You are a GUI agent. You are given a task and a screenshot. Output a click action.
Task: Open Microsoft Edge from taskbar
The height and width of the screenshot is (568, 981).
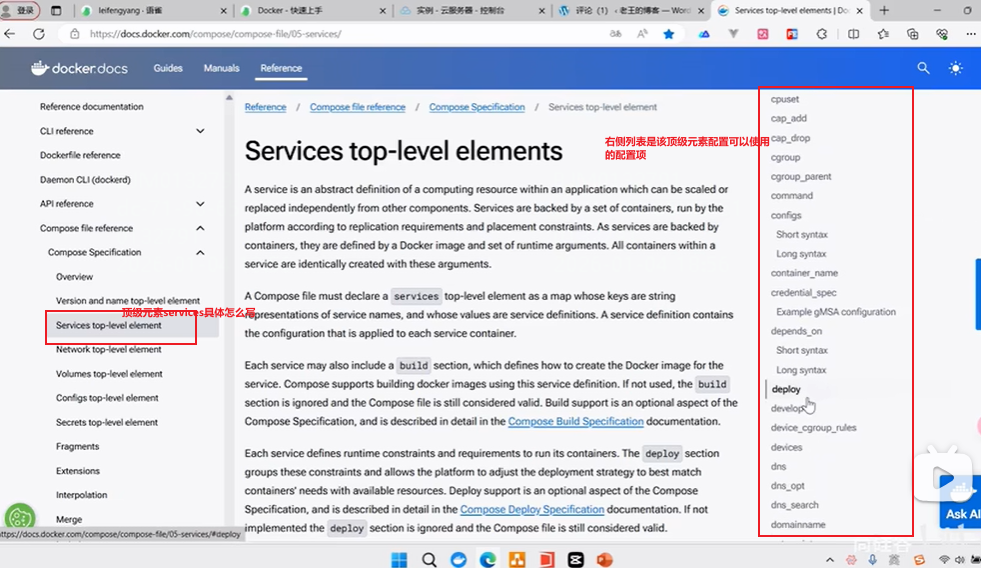click(488, 559)
